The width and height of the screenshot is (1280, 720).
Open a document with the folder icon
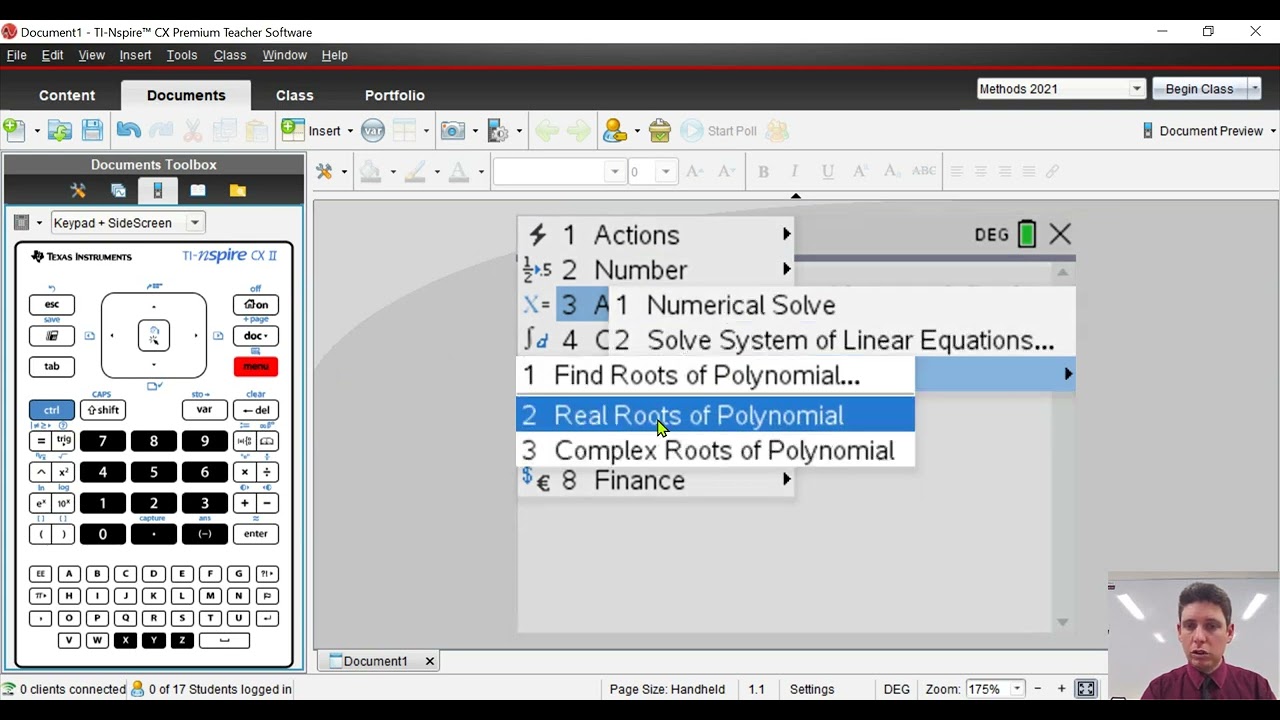[60, 131]
